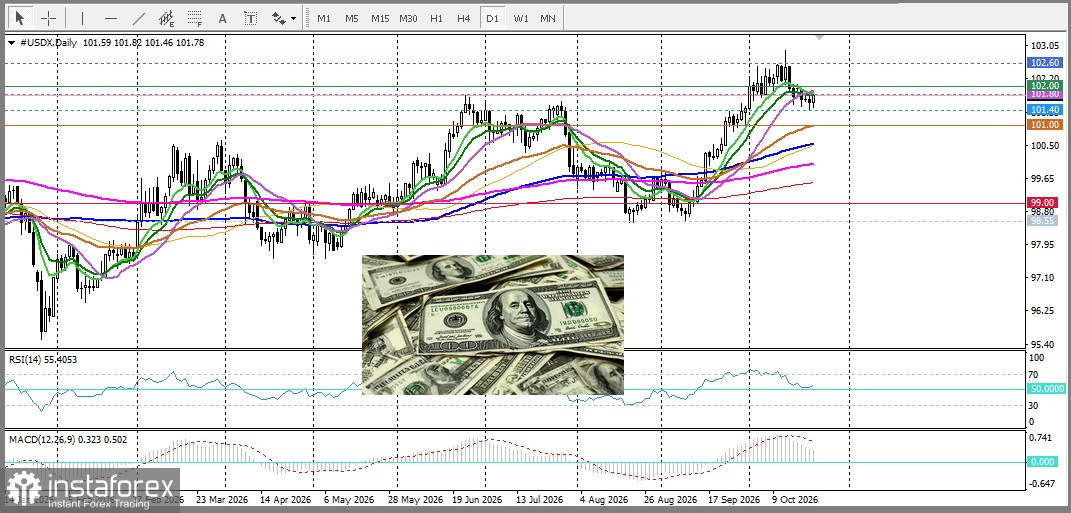
Task: Switch chart to H1 timeframe
Action: [x=436, y=18]
